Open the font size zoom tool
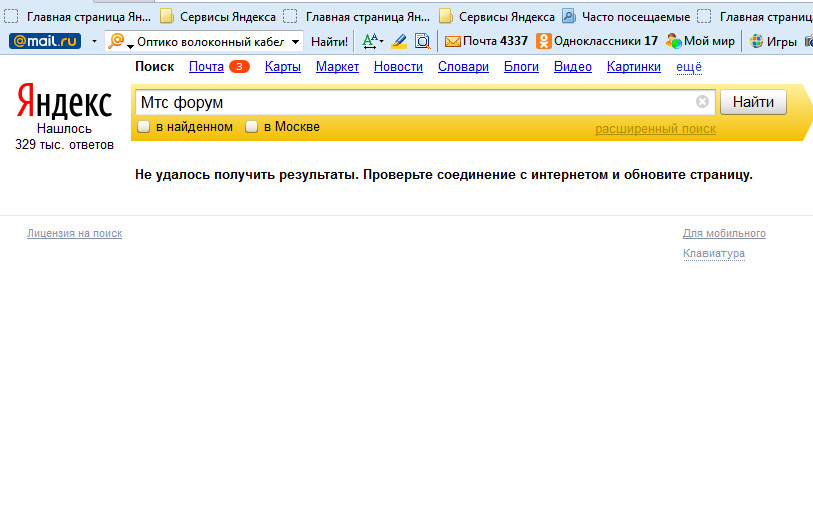This screenshot has width=813, height=520. (372, 41)
